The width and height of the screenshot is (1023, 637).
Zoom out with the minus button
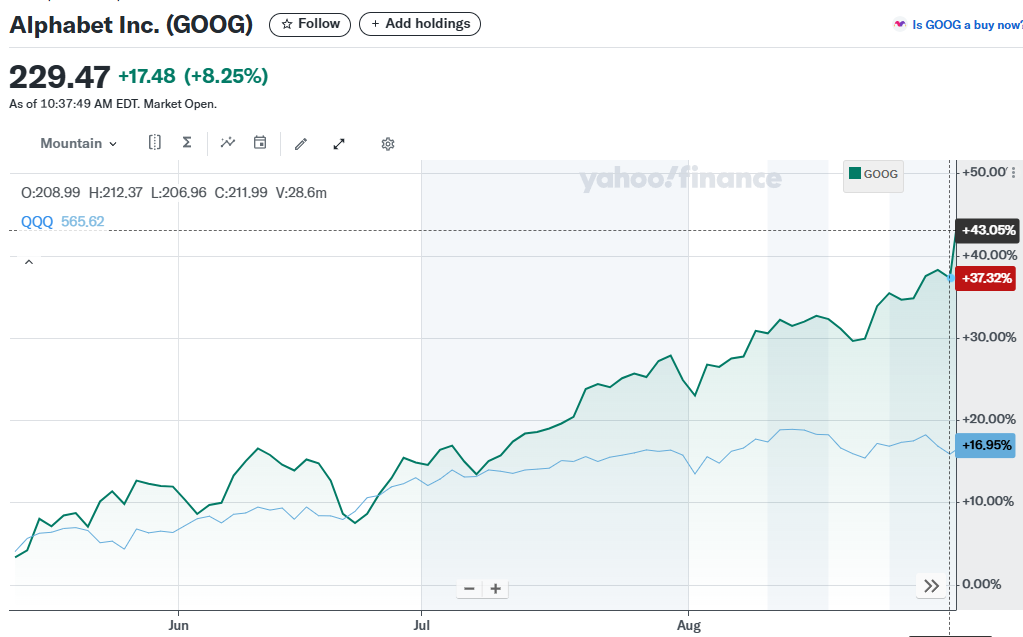click(469, 588)
